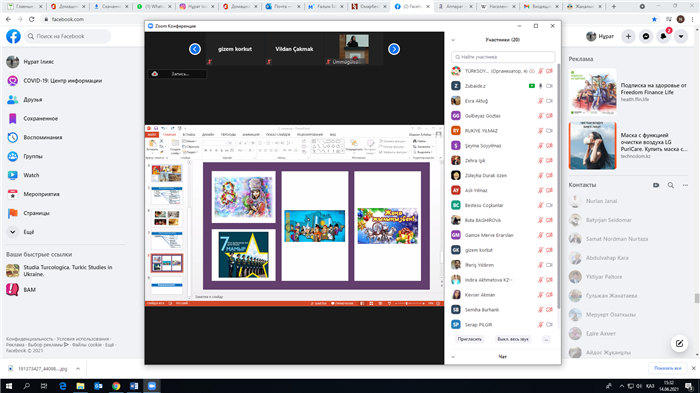Toggle RUKİYE YILMAZ camera icon
Viewport: 700px width, 393px height.
pos(549,131)
